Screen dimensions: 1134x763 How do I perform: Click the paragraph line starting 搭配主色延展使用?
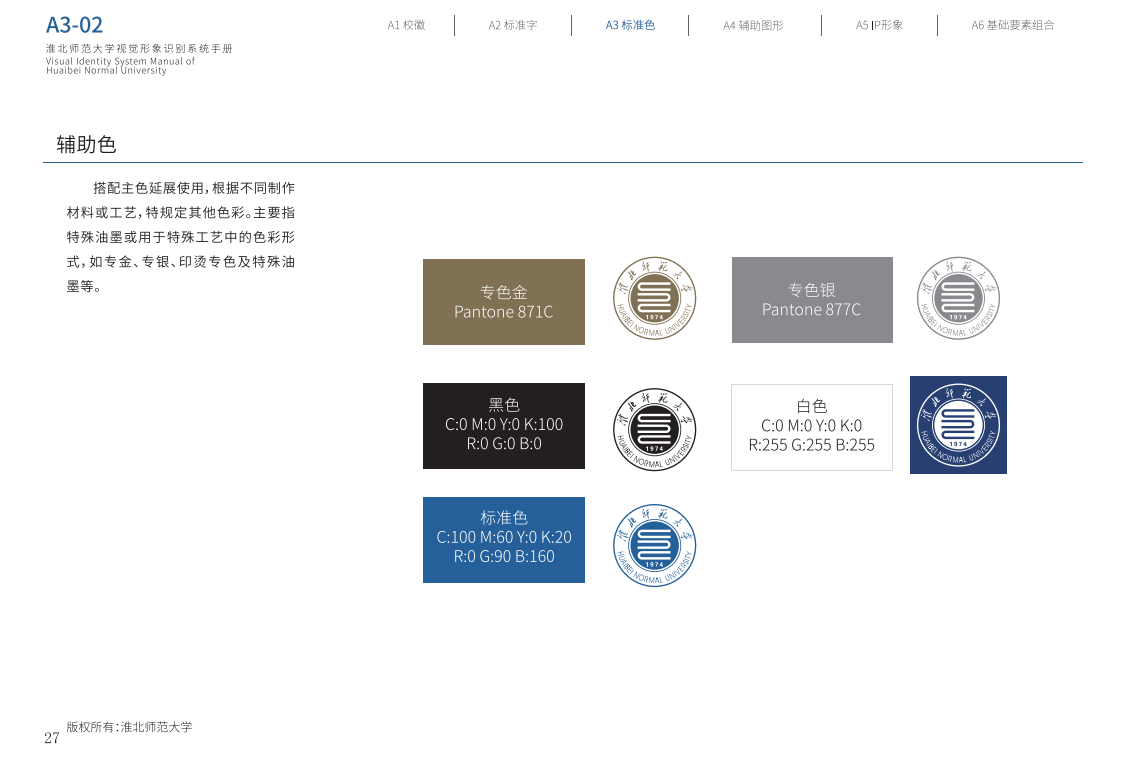tap(194, 188)
